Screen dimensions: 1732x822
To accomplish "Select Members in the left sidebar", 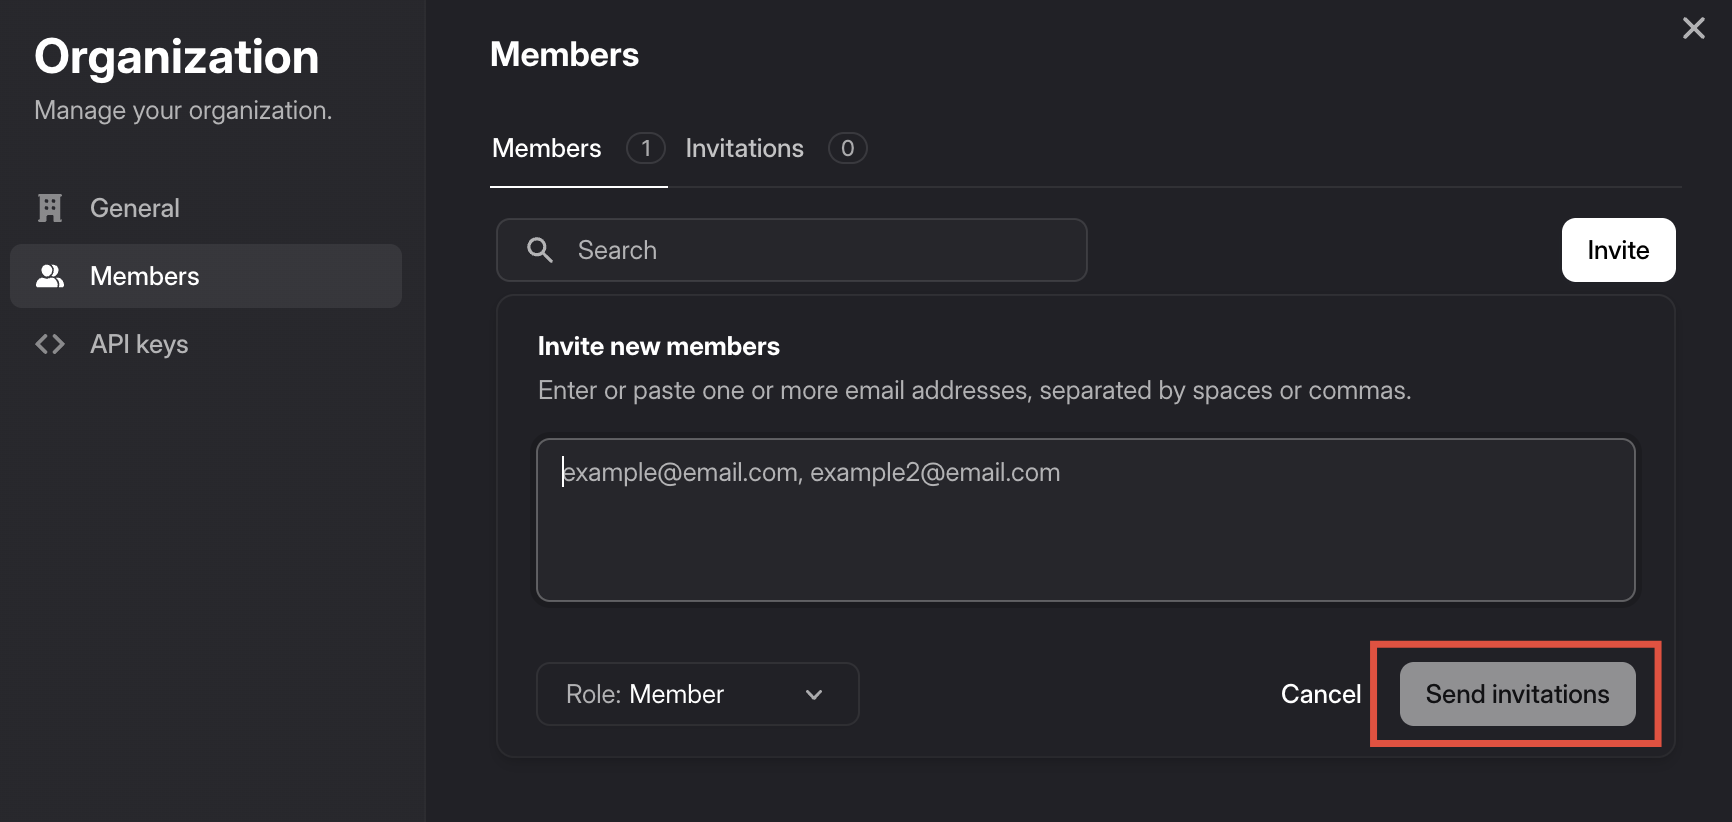I will [145, 276].
